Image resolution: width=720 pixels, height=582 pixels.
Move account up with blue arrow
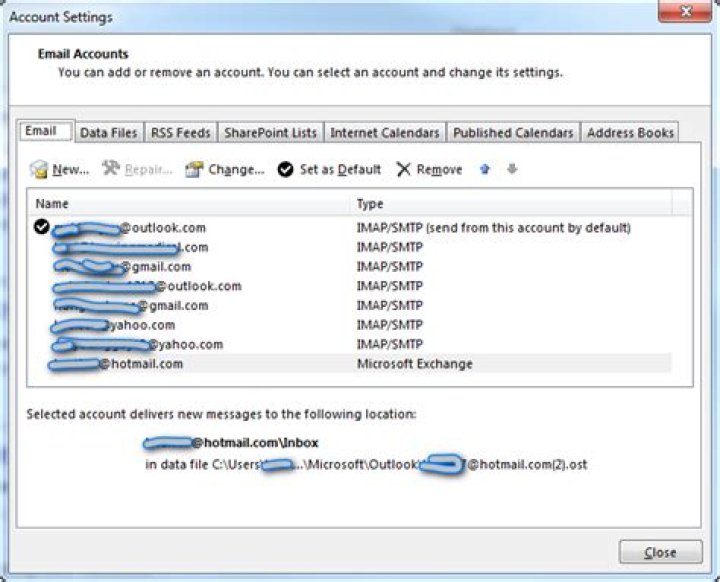point(485,170)
